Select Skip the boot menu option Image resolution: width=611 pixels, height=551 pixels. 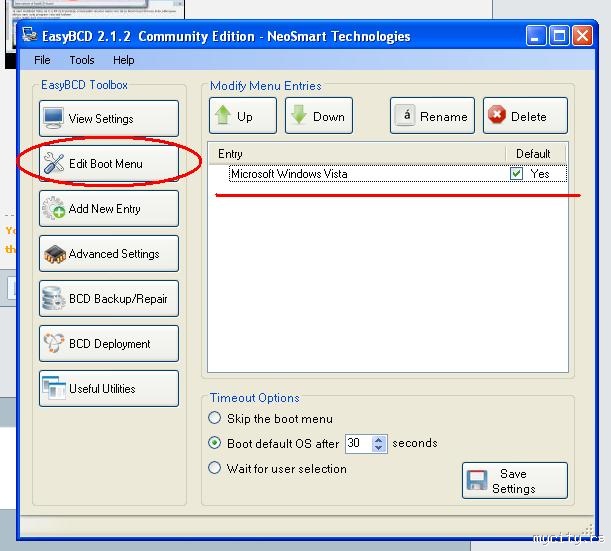coord(214,418)
